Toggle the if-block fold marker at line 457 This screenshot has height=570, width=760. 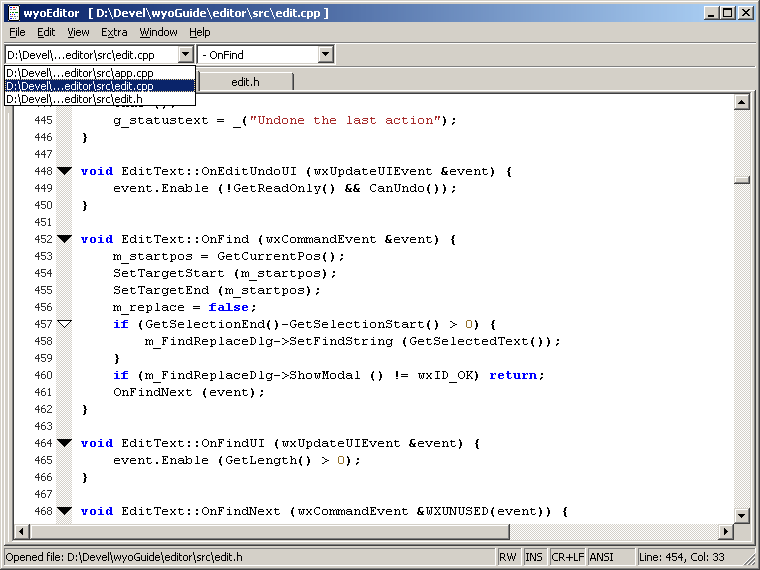tap(65, 324)
